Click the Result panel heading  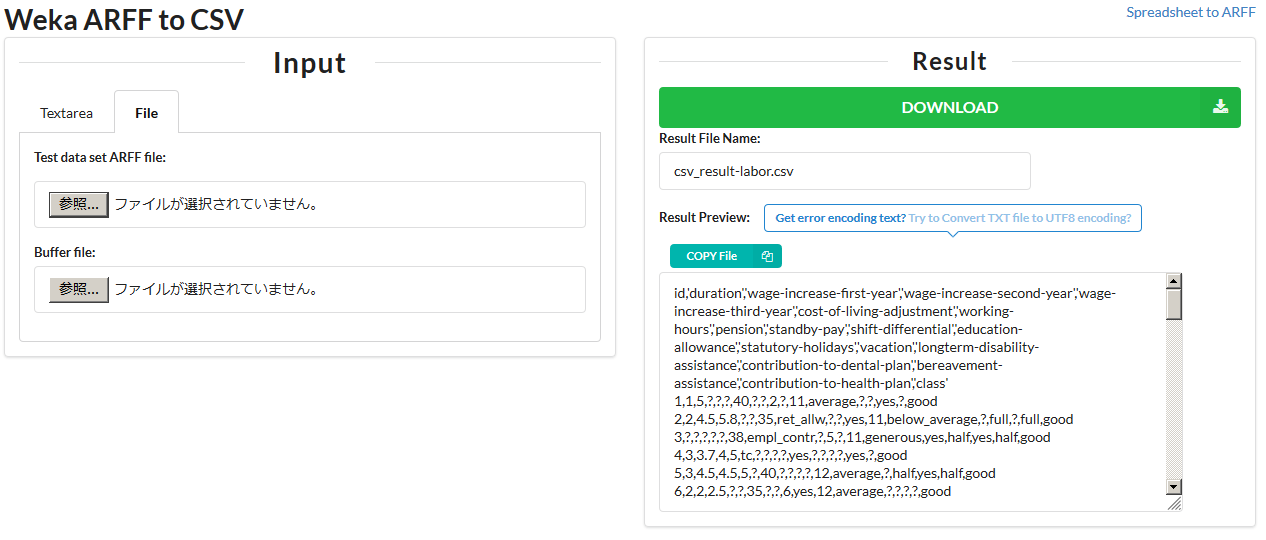coord(949,61)
